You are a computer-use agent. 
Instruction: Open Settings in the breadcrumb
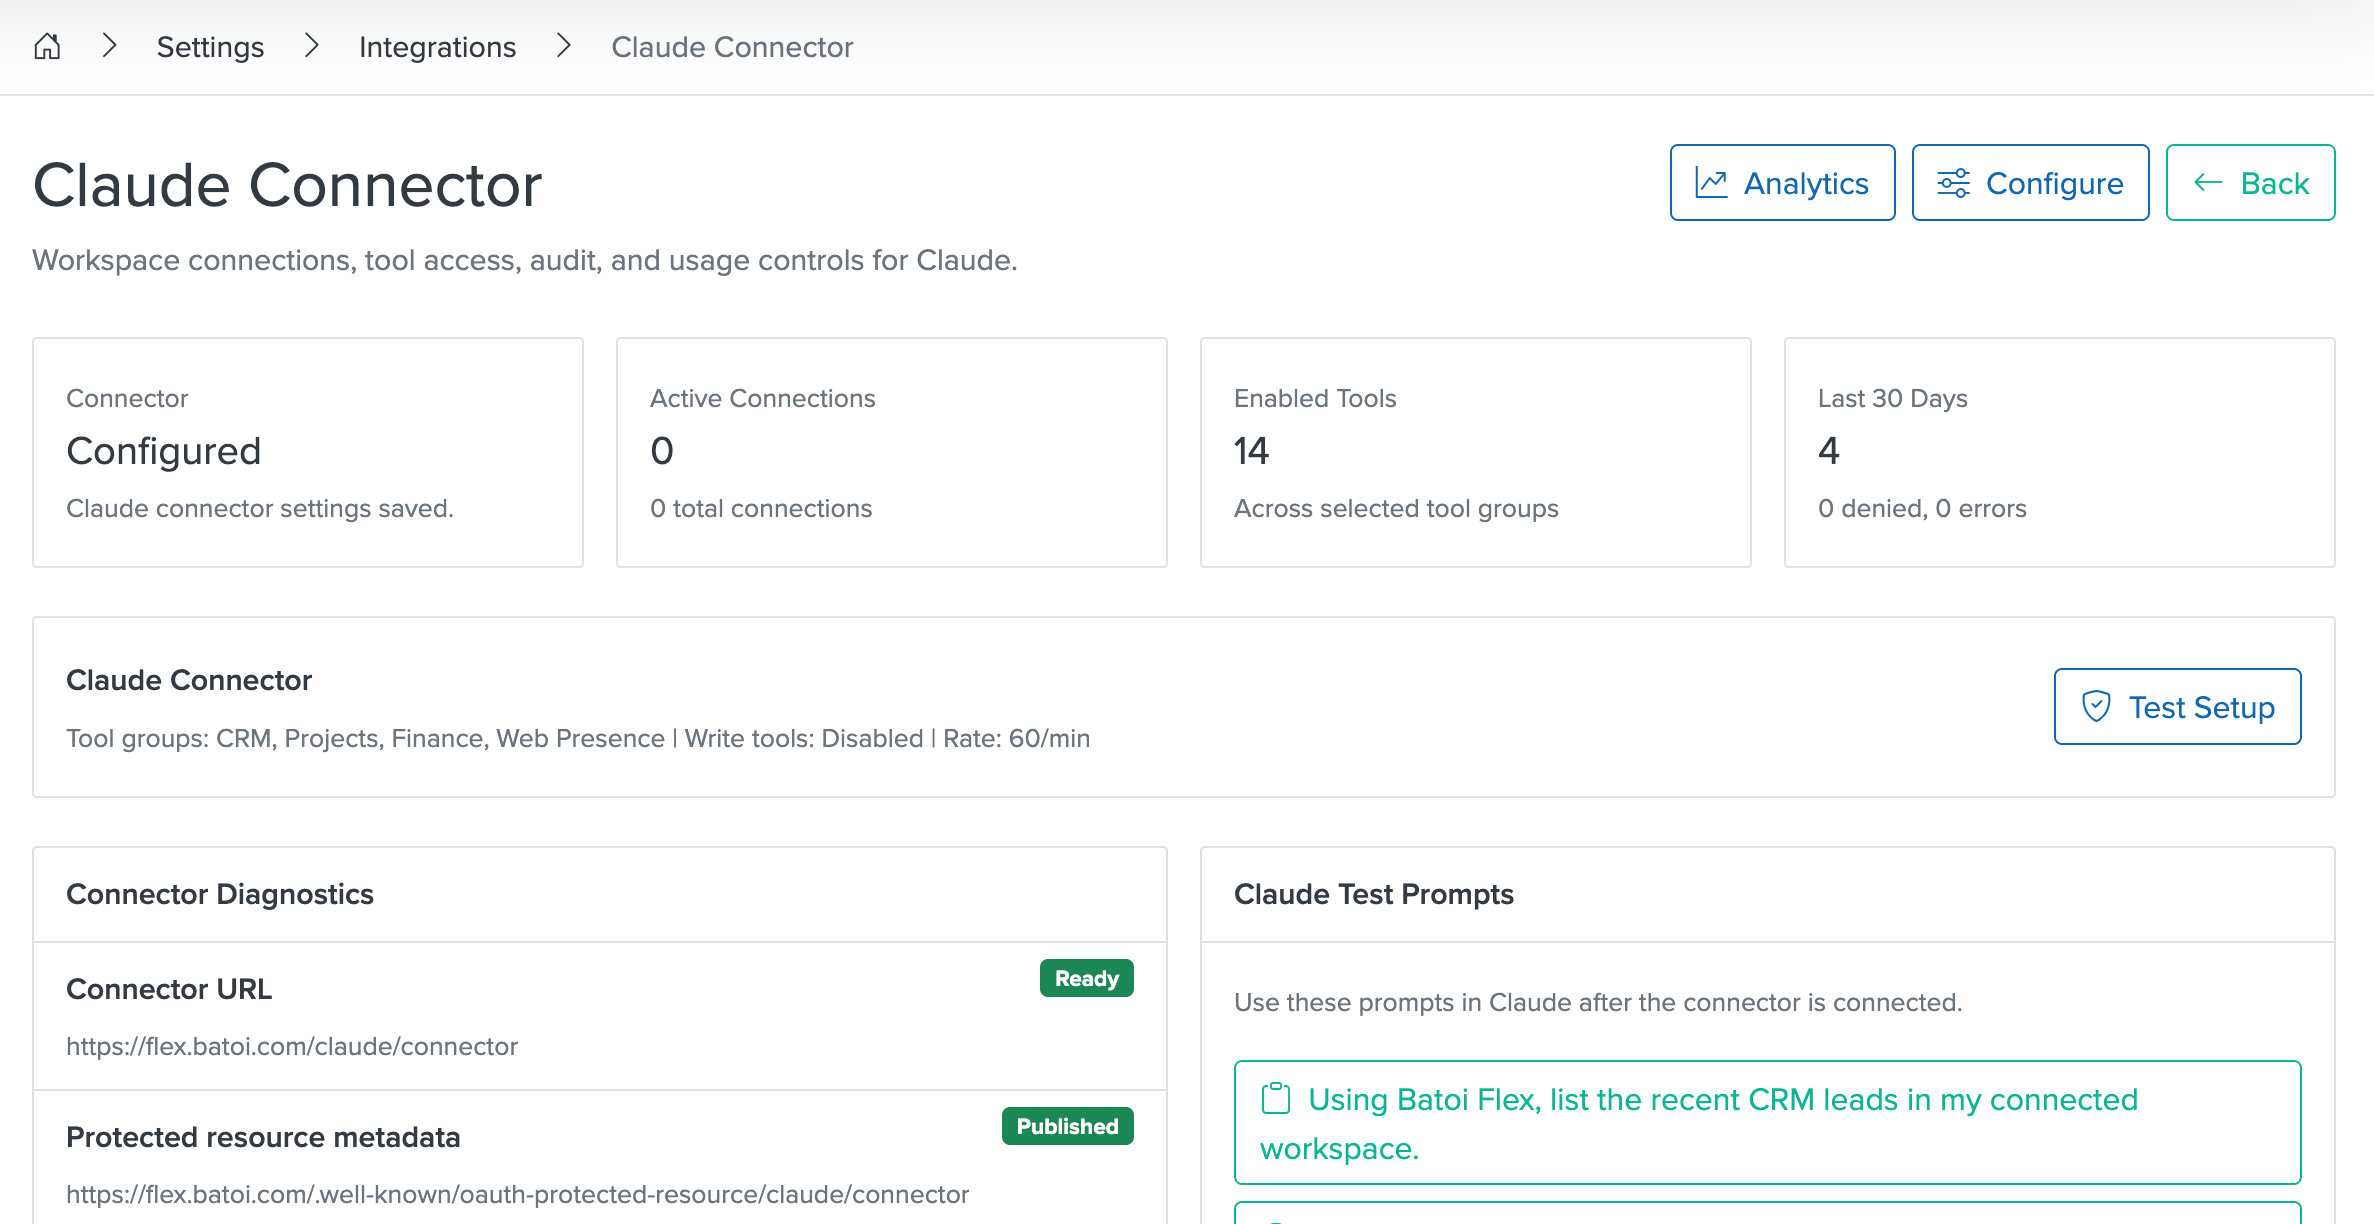pyautogui.click(x=210, y=47)
